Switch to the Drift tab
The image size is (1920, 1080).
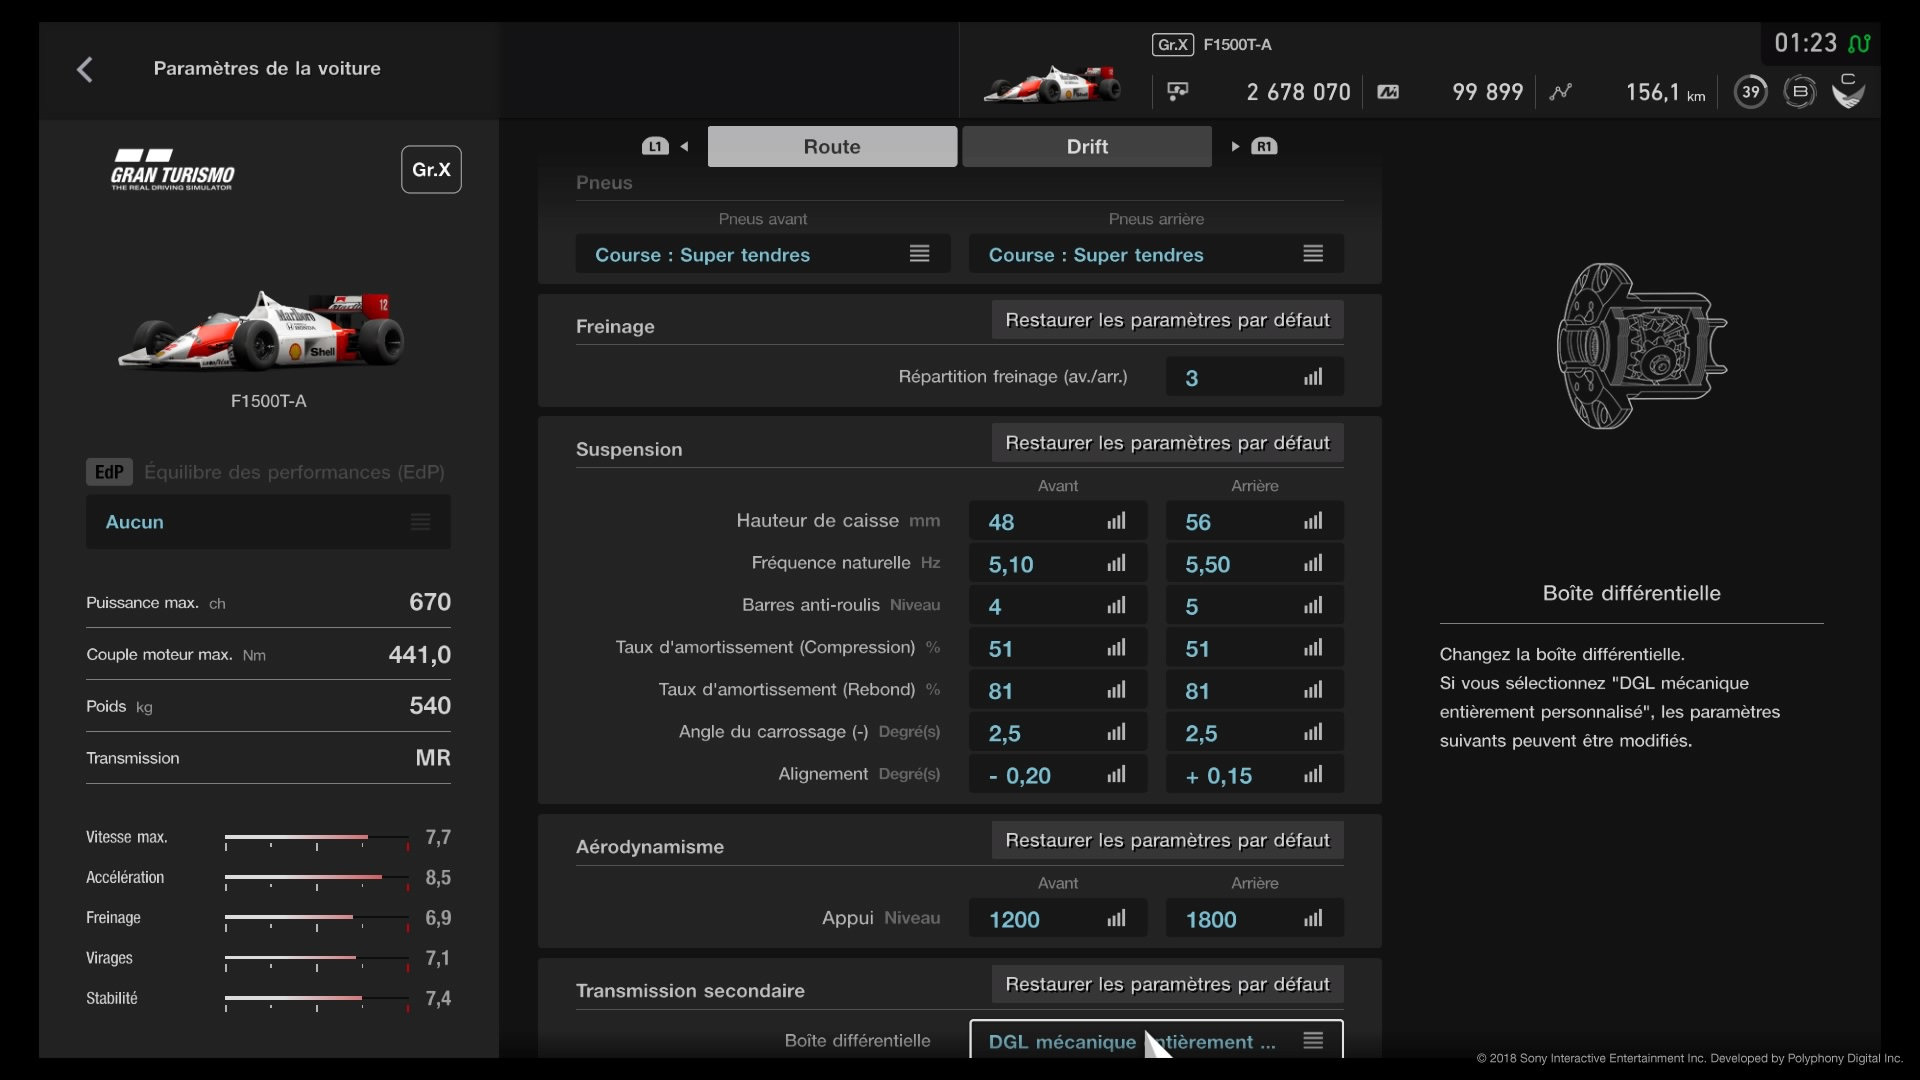(x=1087, y=146)
